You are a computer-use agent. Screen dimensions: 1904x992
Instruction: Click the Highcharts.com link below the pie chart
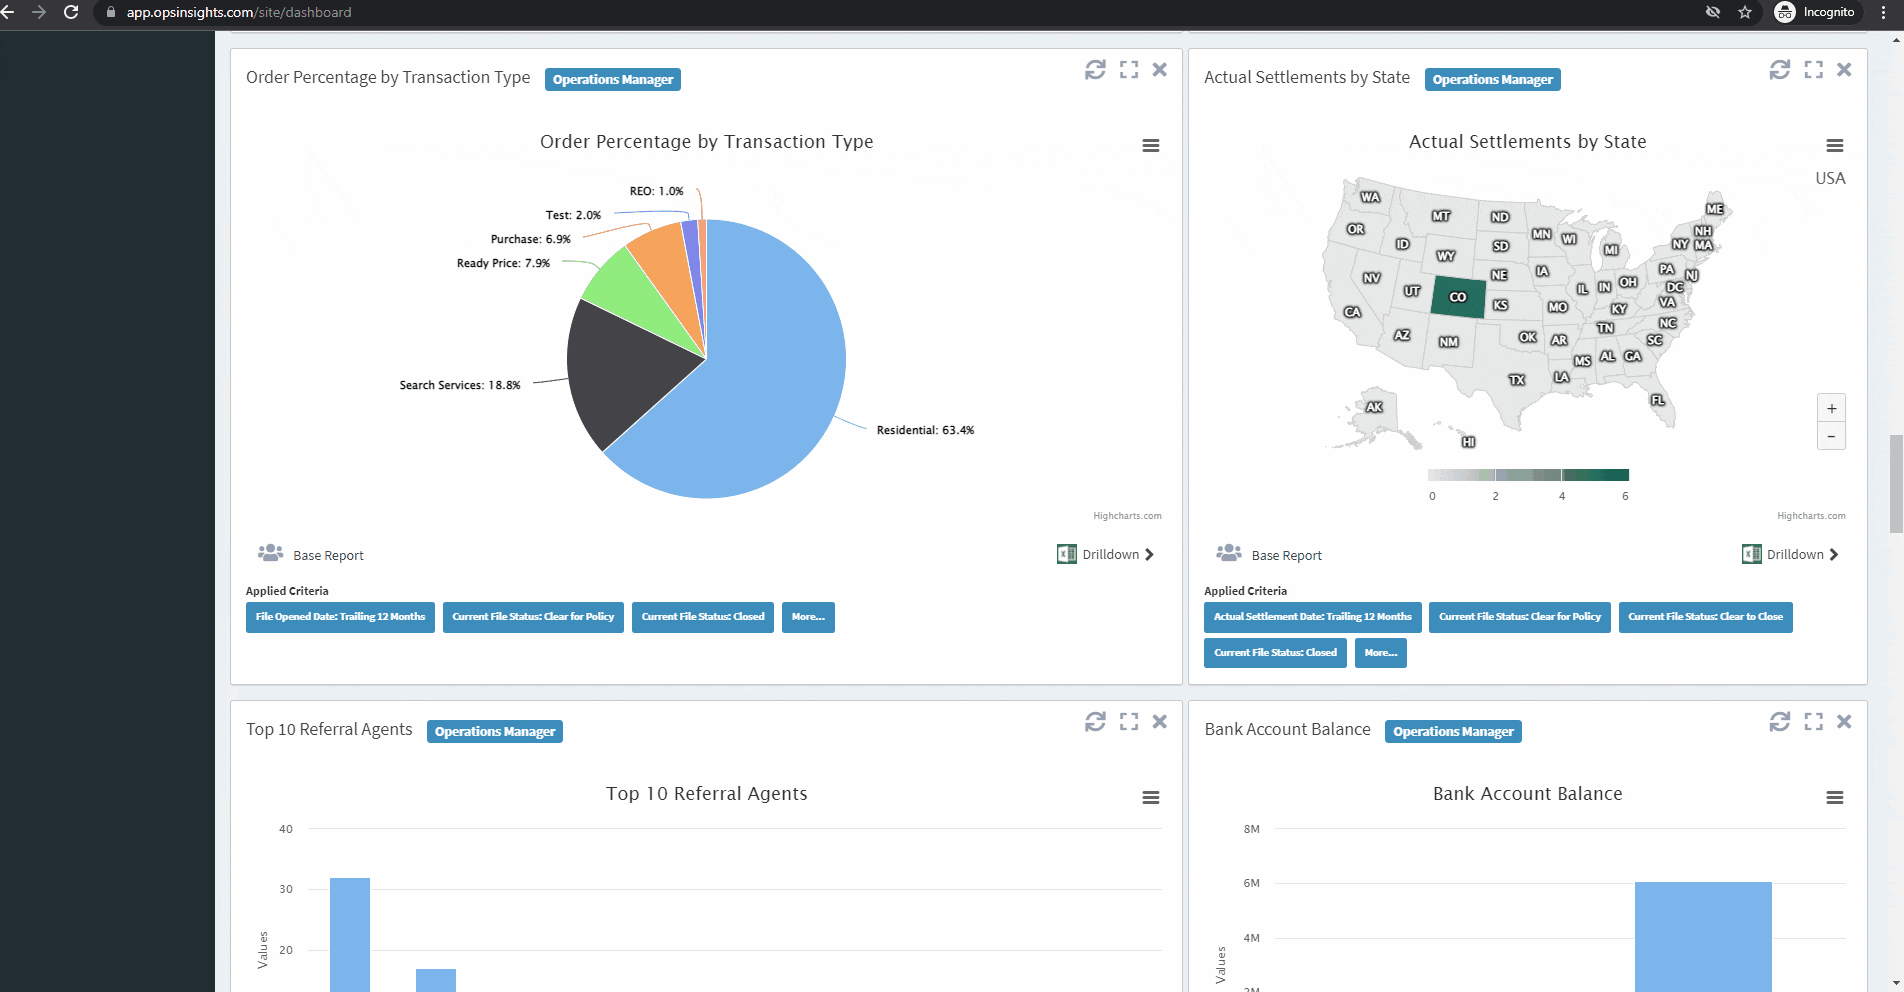point(1126,516)
